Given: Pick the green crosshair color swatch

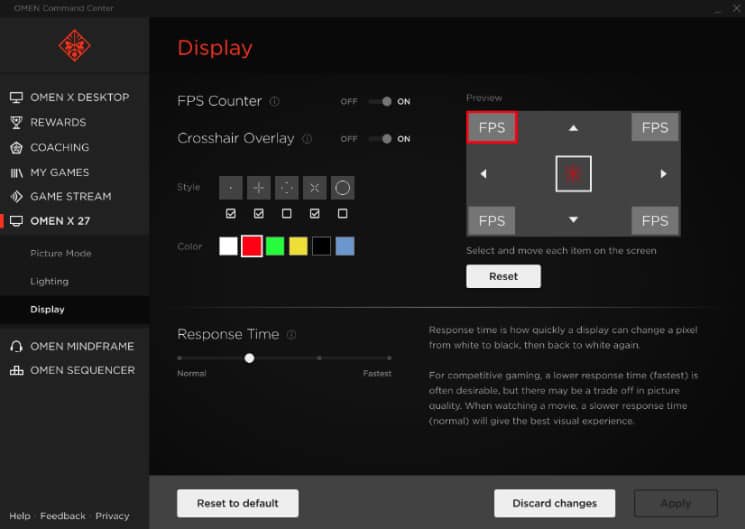Looking at the screenshot, I should [x=275, y=246].
